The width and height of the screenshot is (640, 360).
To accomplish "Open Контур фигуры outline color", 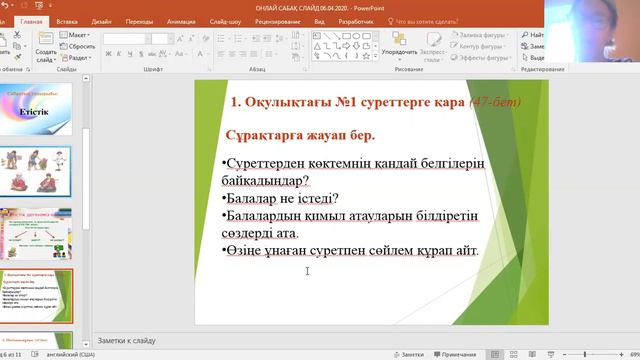I will point(478,47).
